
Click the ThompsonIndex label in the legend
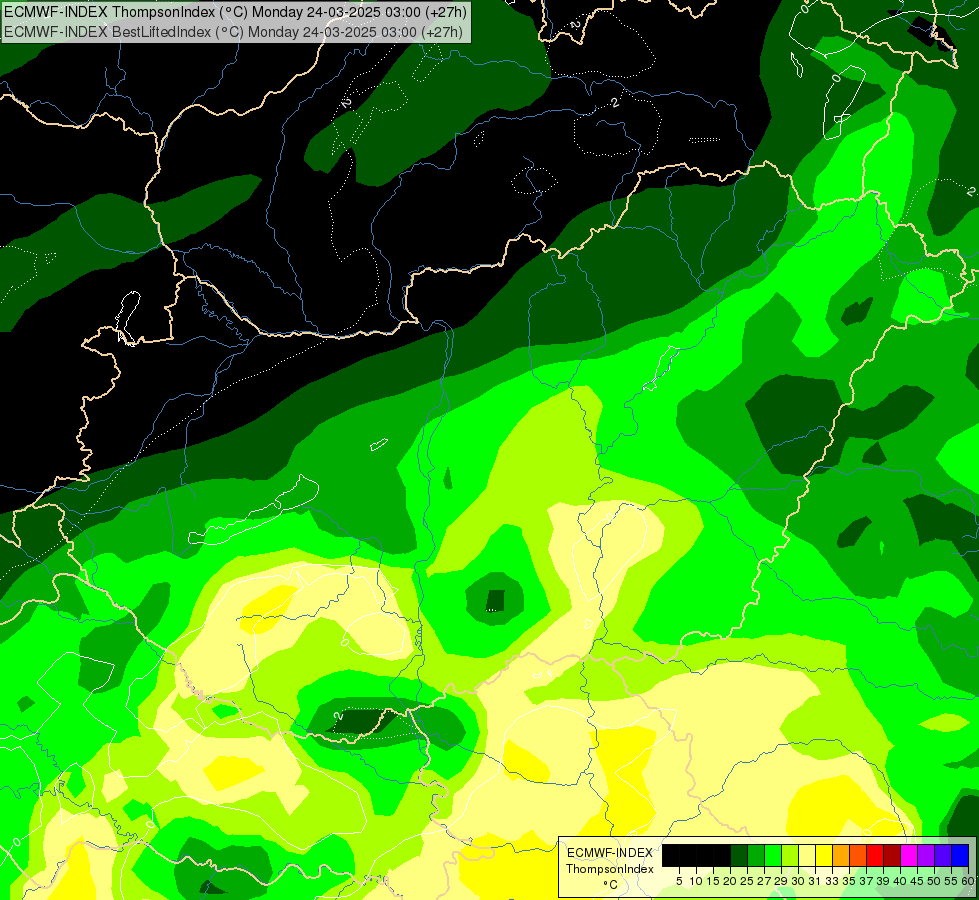[610, 869]
